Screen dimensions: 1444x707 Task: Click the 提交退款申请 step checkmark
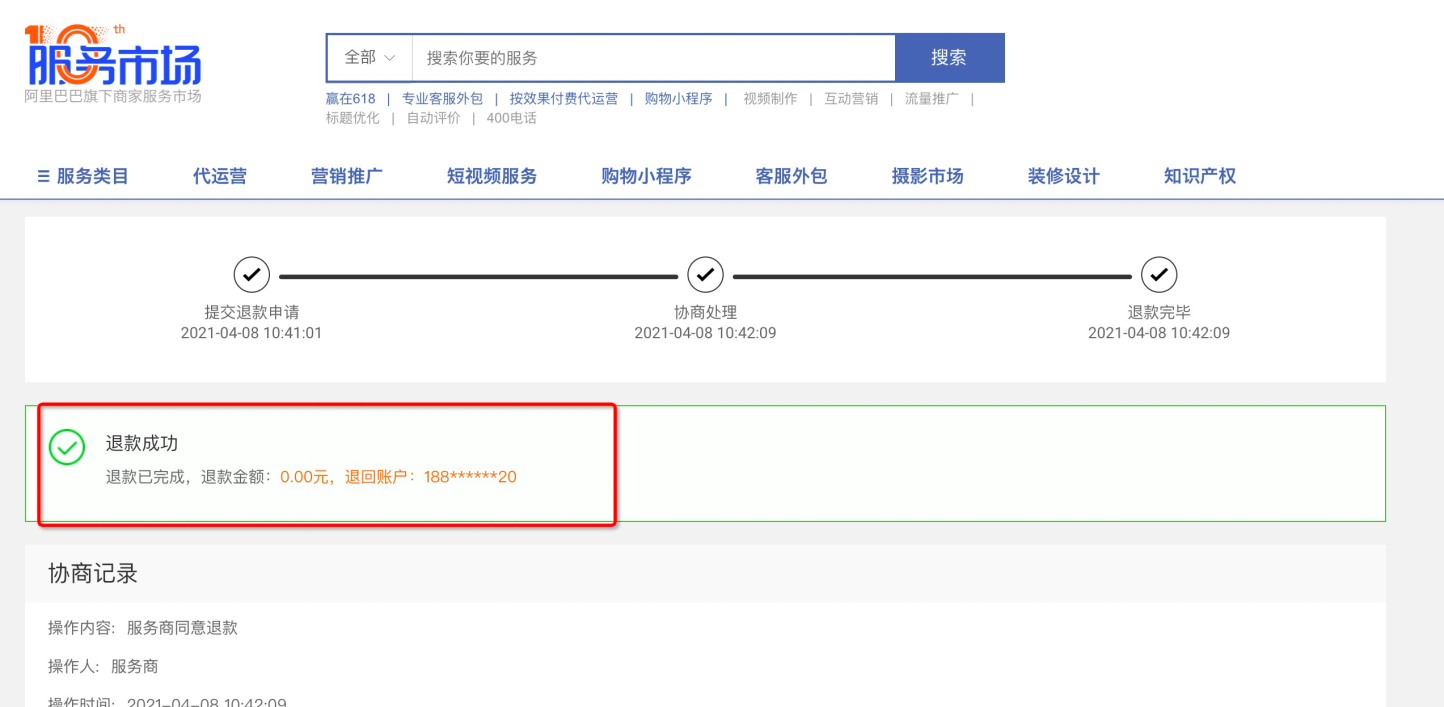point(251,273)
